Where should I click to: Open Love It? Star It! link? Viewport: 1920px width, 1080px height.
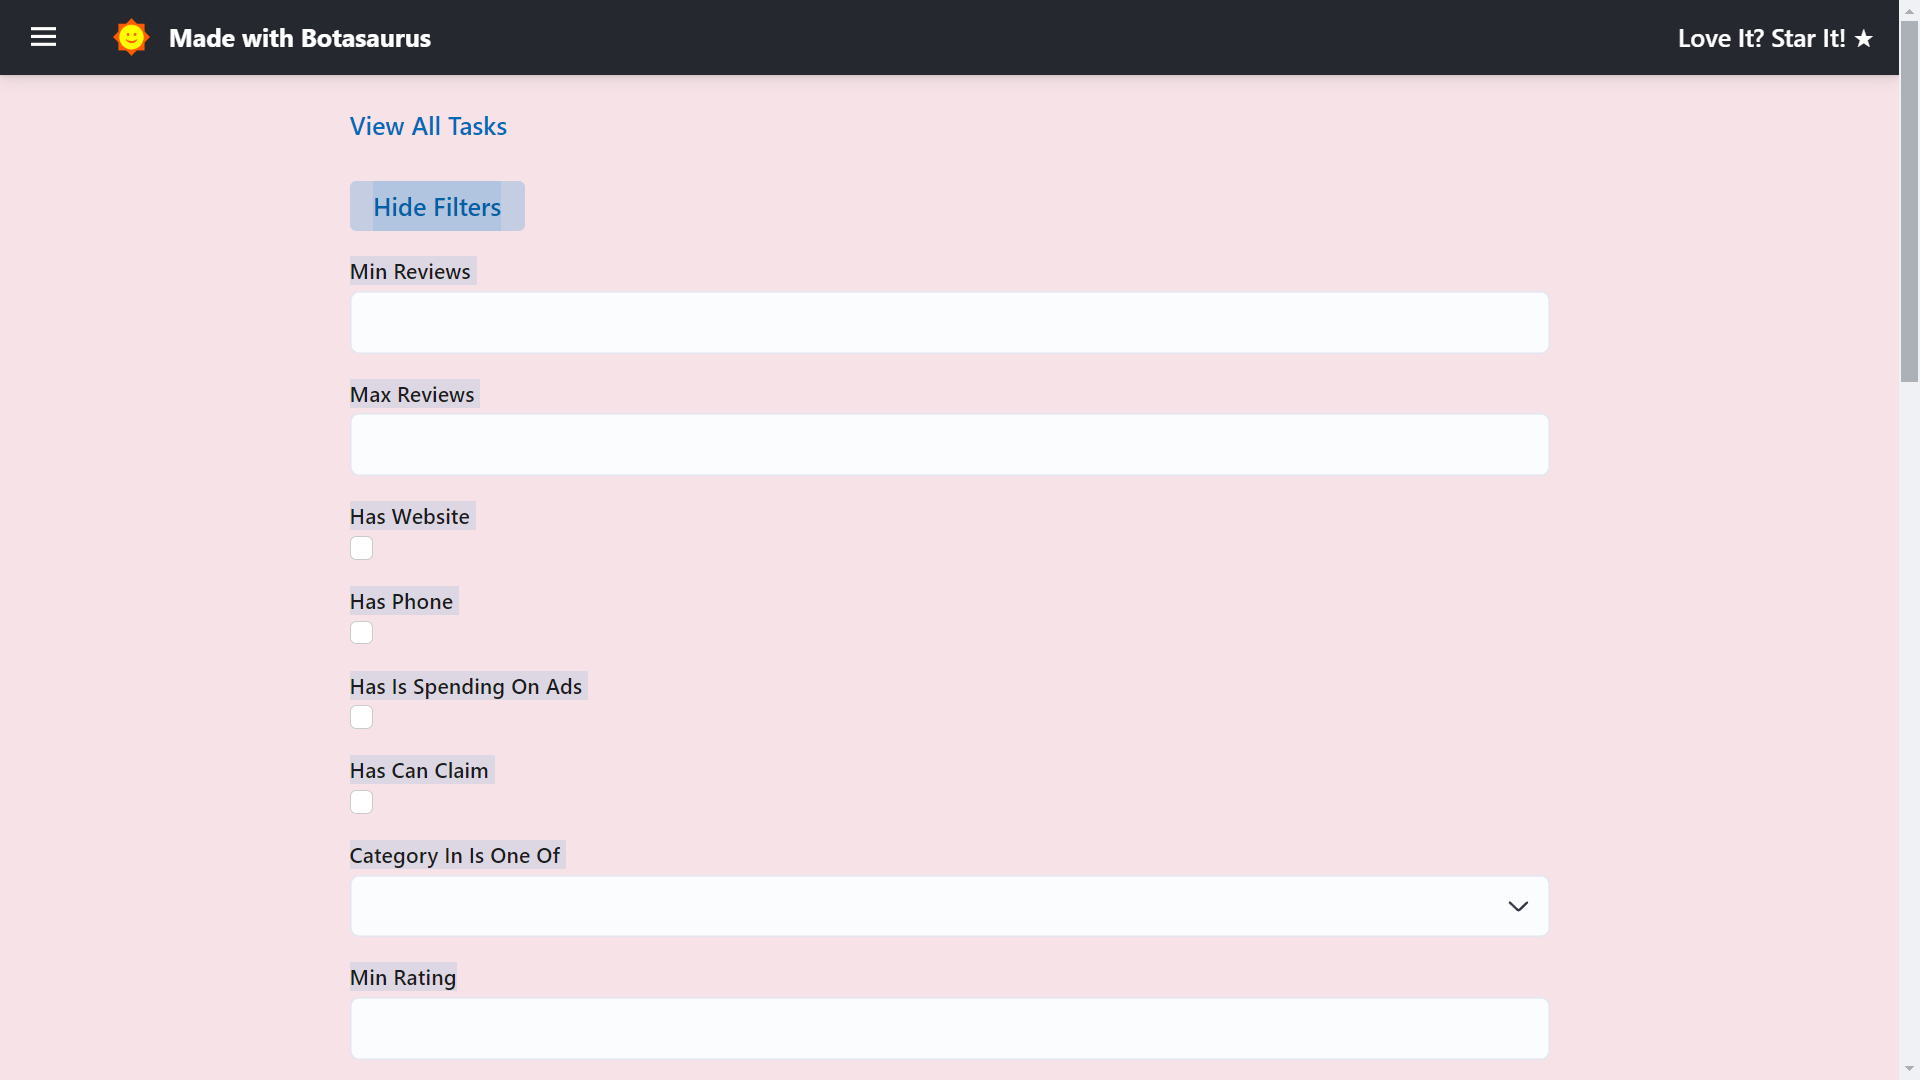pos(1761,39)
